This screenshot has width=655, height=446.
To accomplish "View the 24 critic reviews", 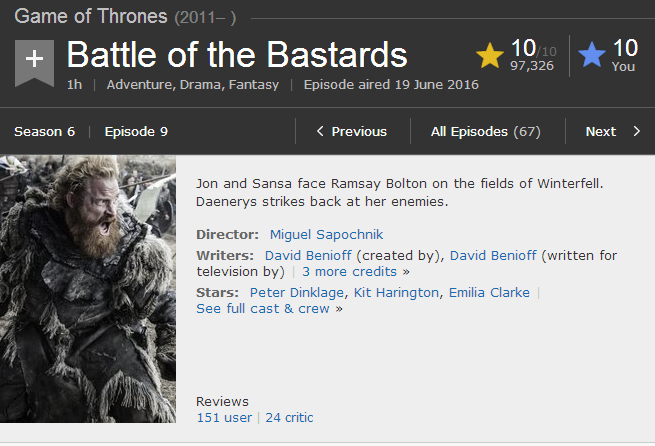I will click(289, 417).
